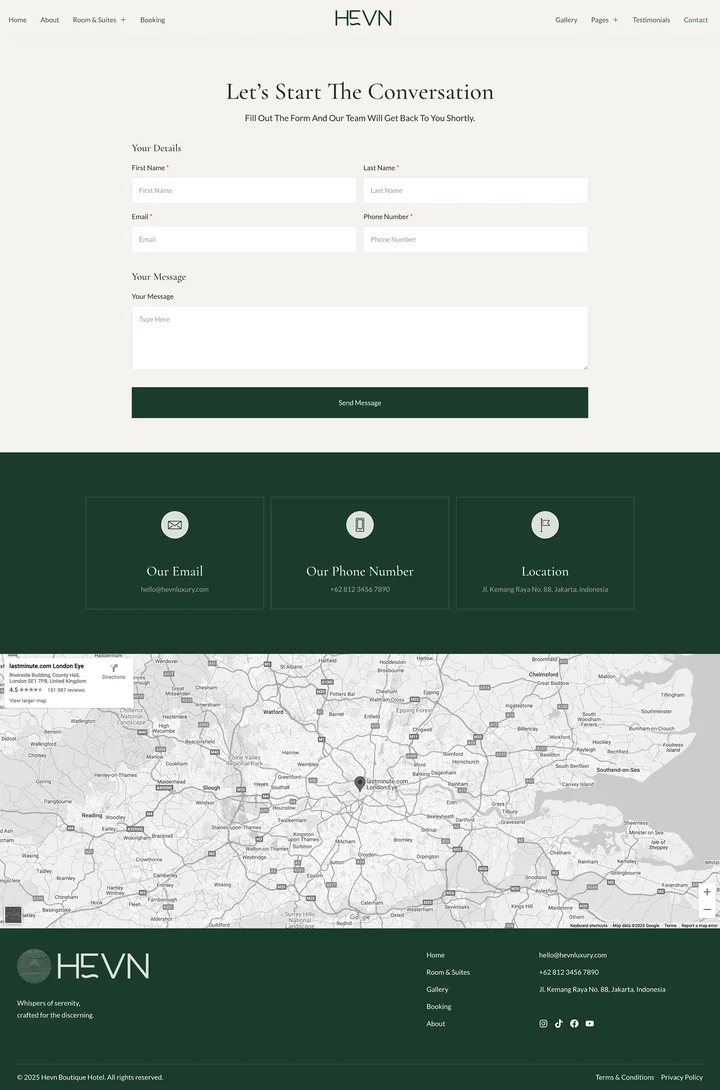Click View larger map link
The image size is (720, 1090).
28,701
